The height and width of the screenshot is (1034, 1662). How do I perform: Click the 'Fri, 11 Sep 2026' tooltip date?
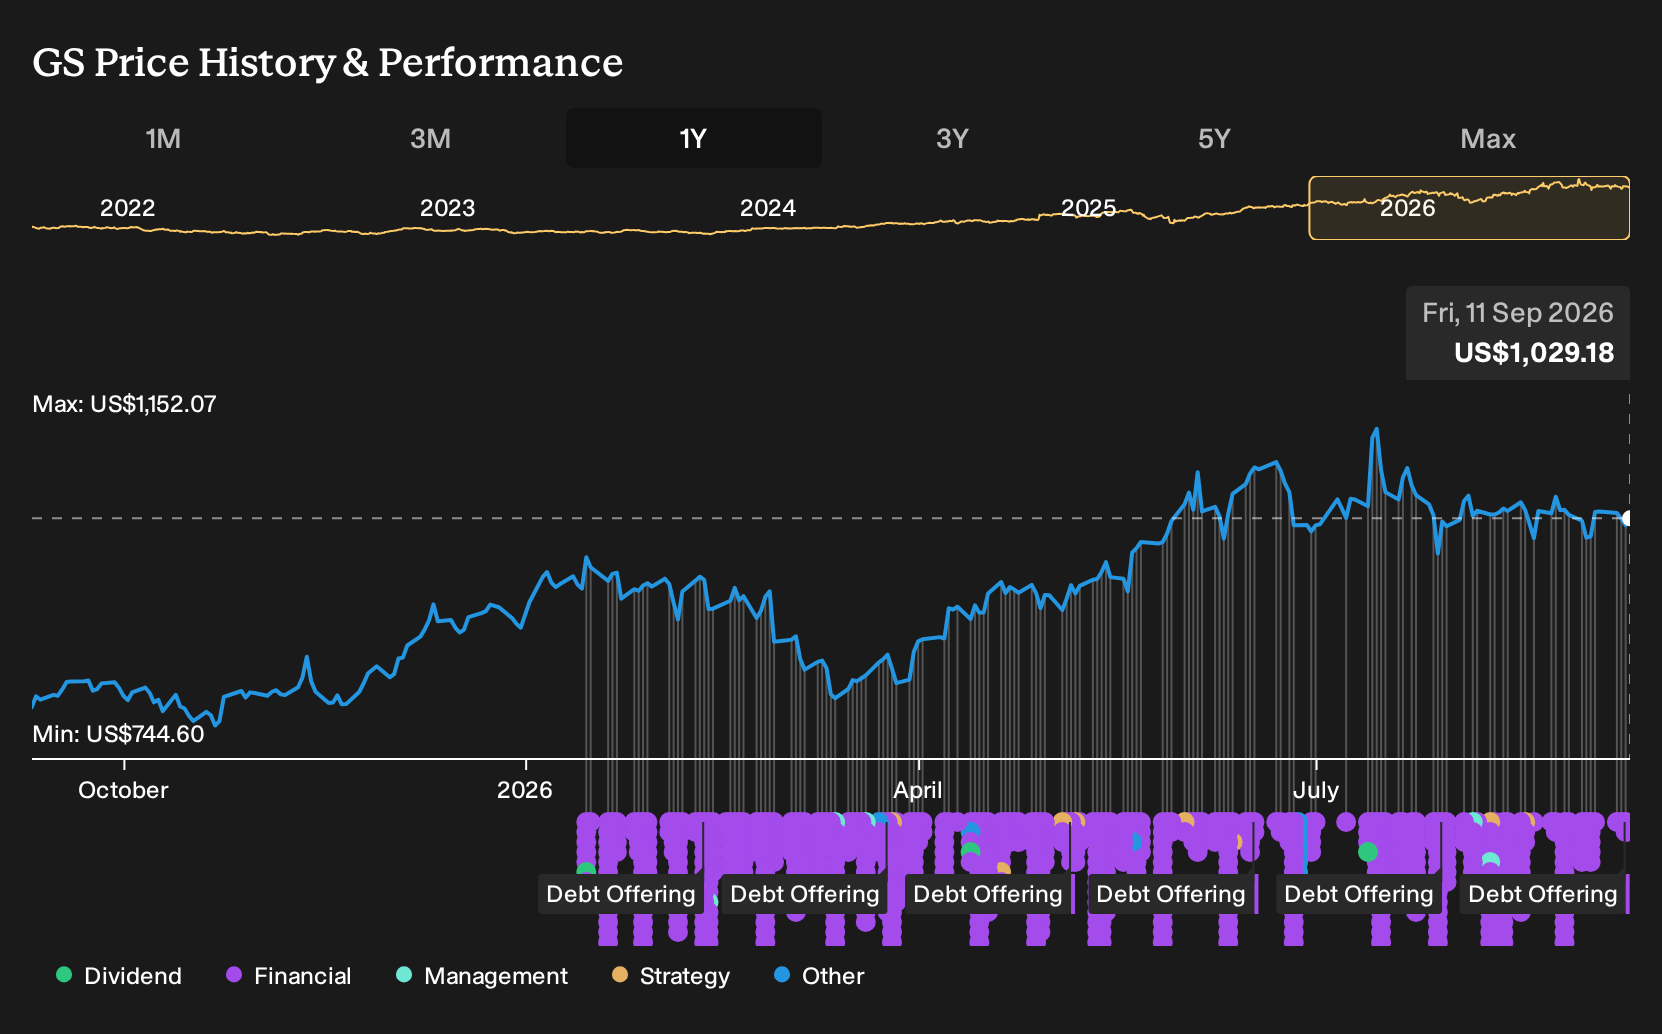click(1518, 313)
